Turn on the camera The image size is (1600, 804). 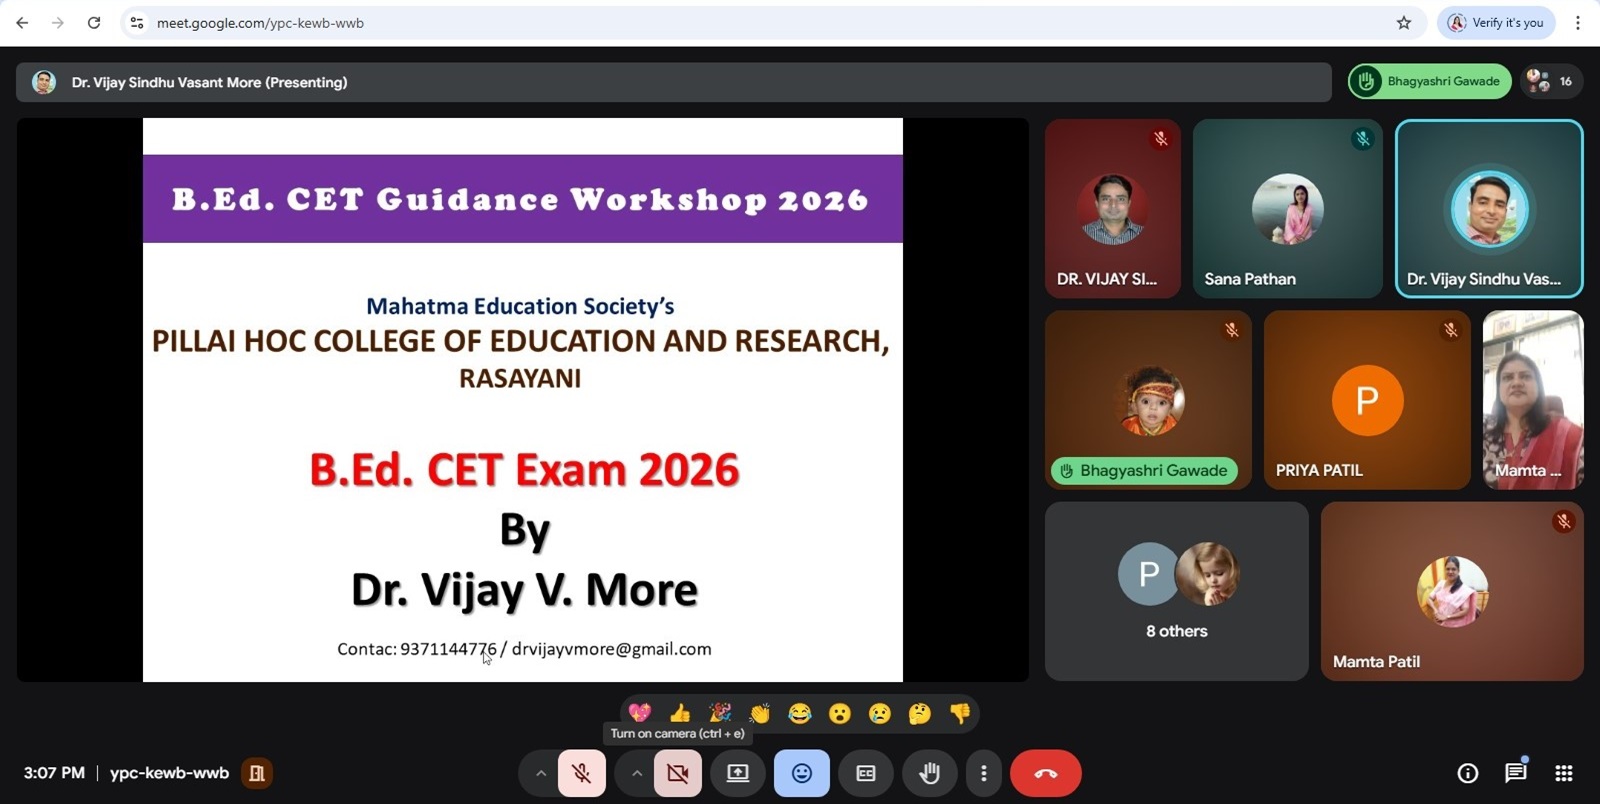(677, 773)
